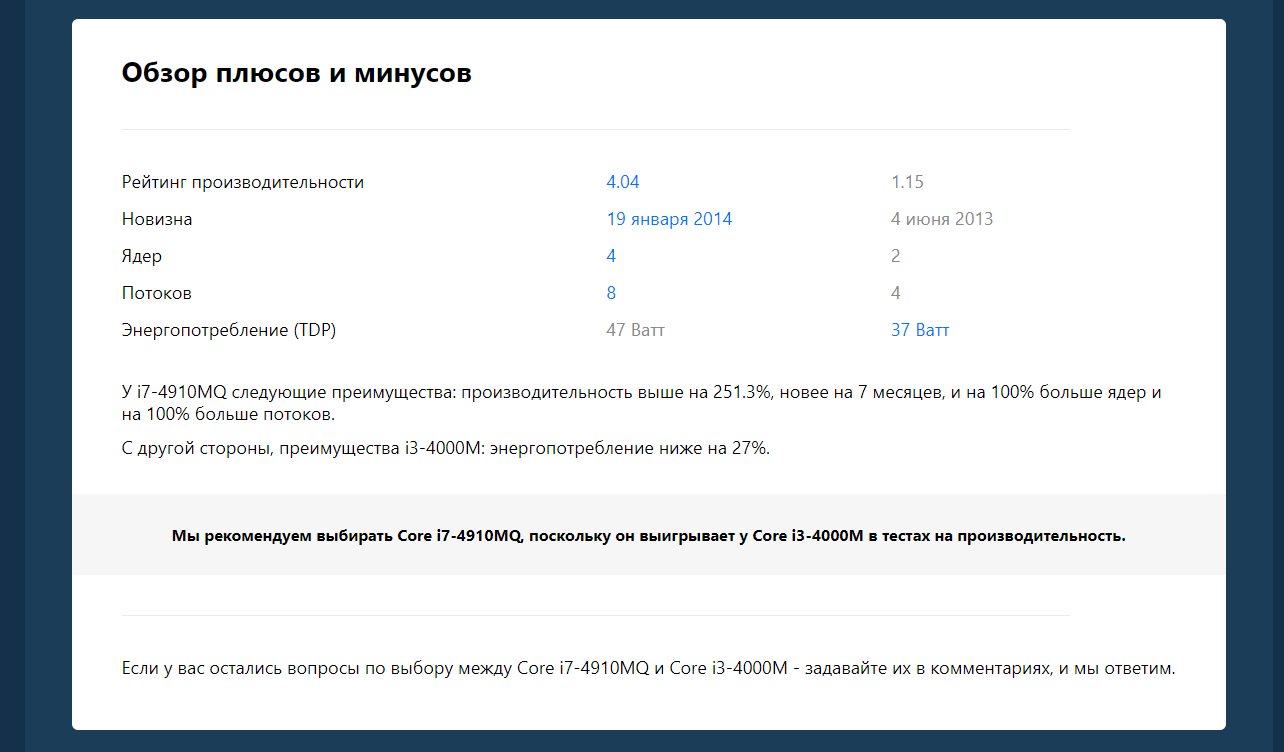Click the date "4 июня 2013"
The height and width of the screenshot is (752, 1284).
point(942,219)
